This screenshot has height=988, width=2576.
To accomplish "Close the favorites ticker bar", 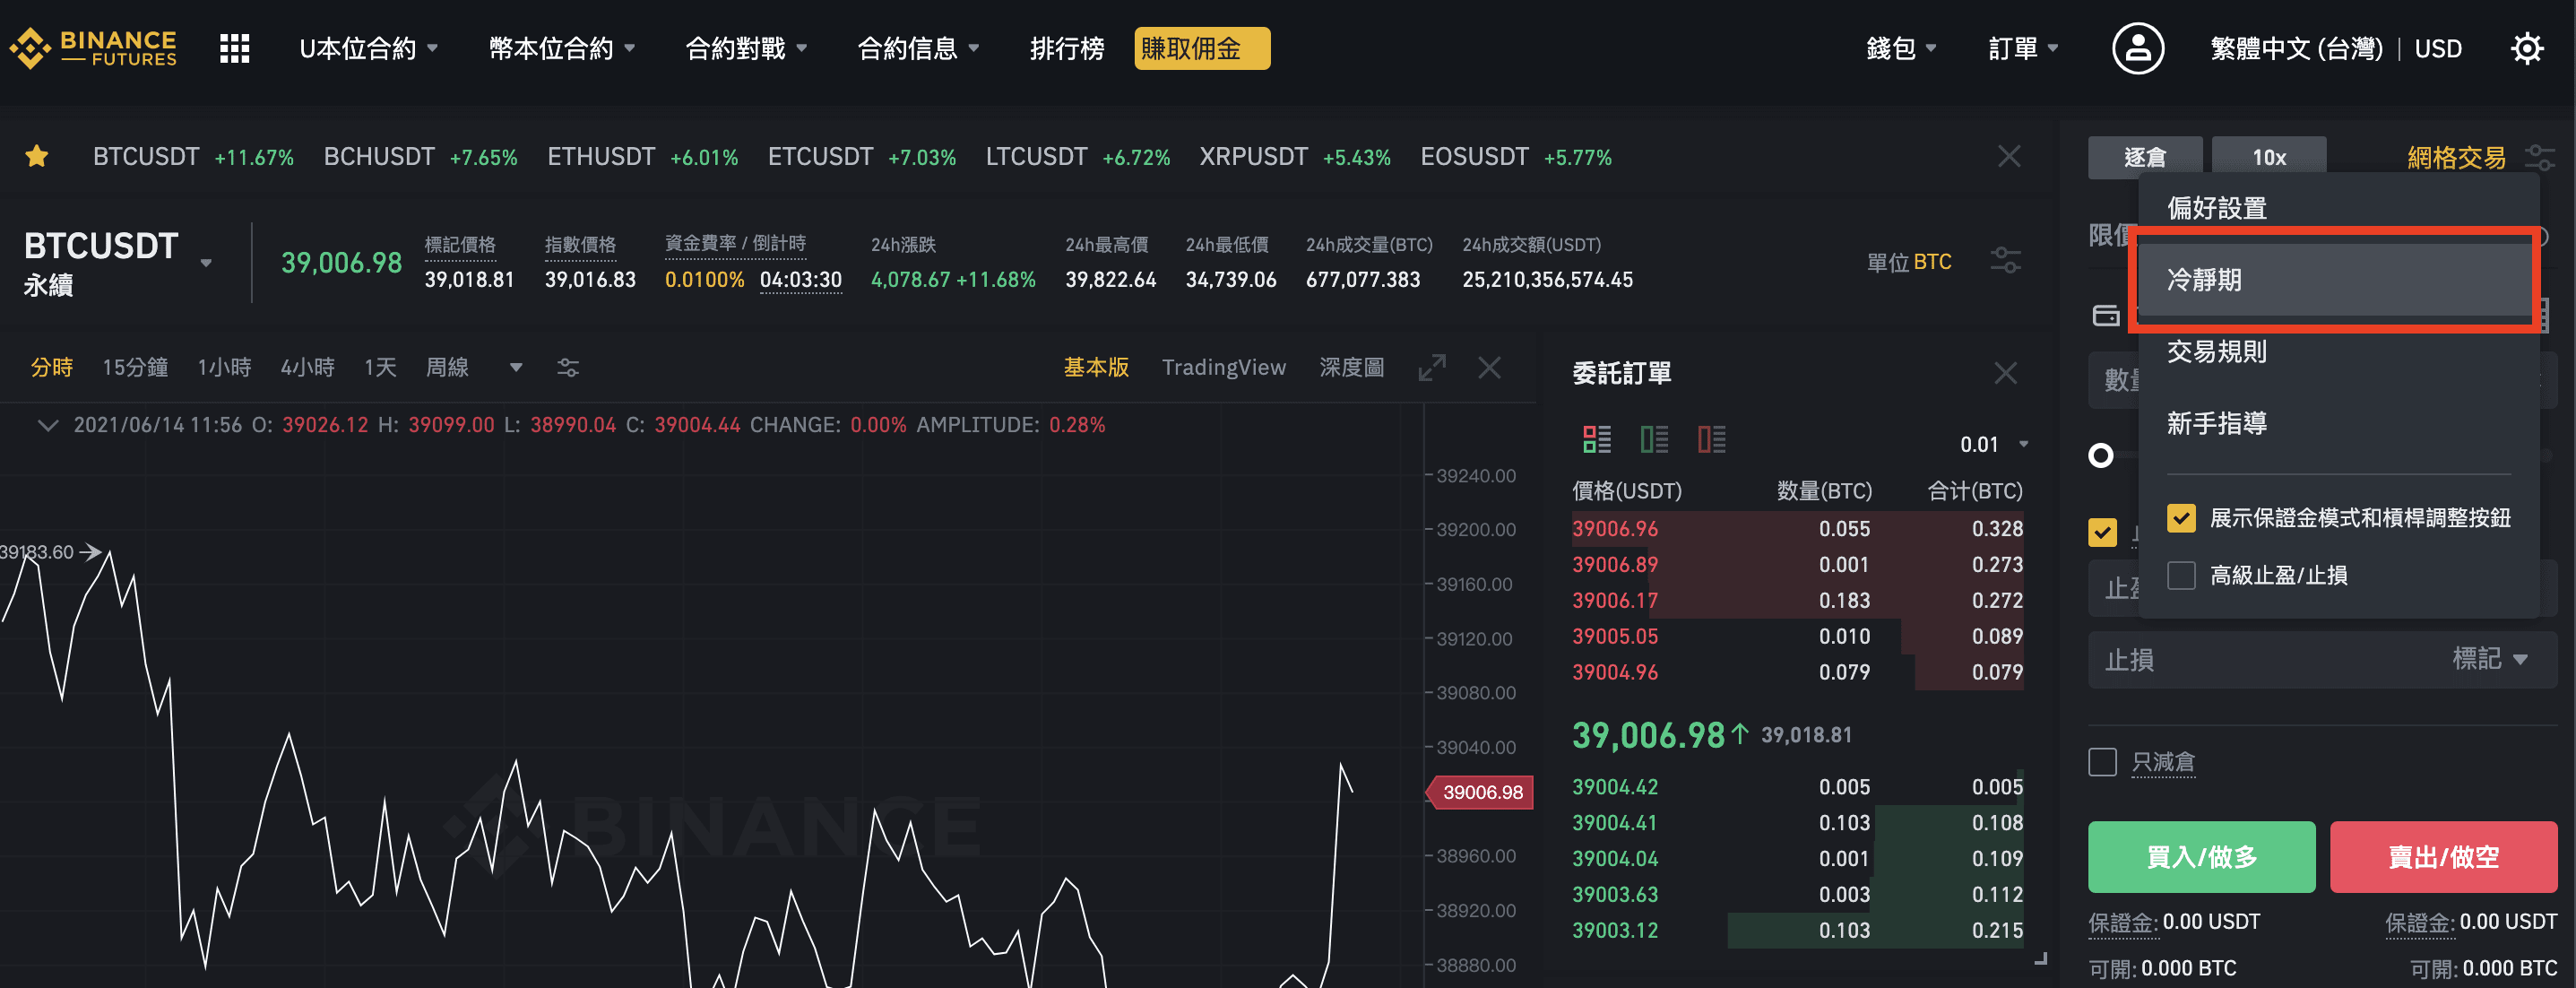I will coord(2009,156).
